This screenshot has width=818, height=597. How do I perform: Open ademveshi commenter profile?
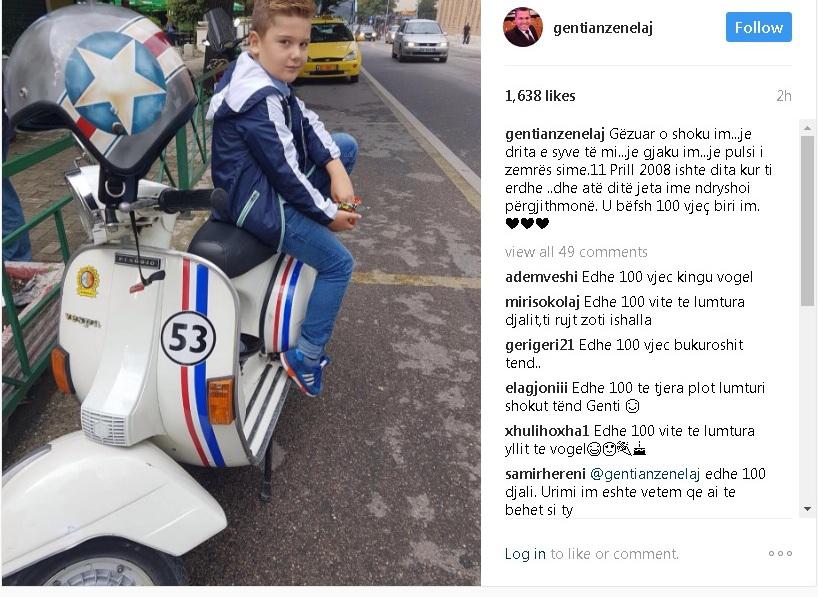click(541, 277)
